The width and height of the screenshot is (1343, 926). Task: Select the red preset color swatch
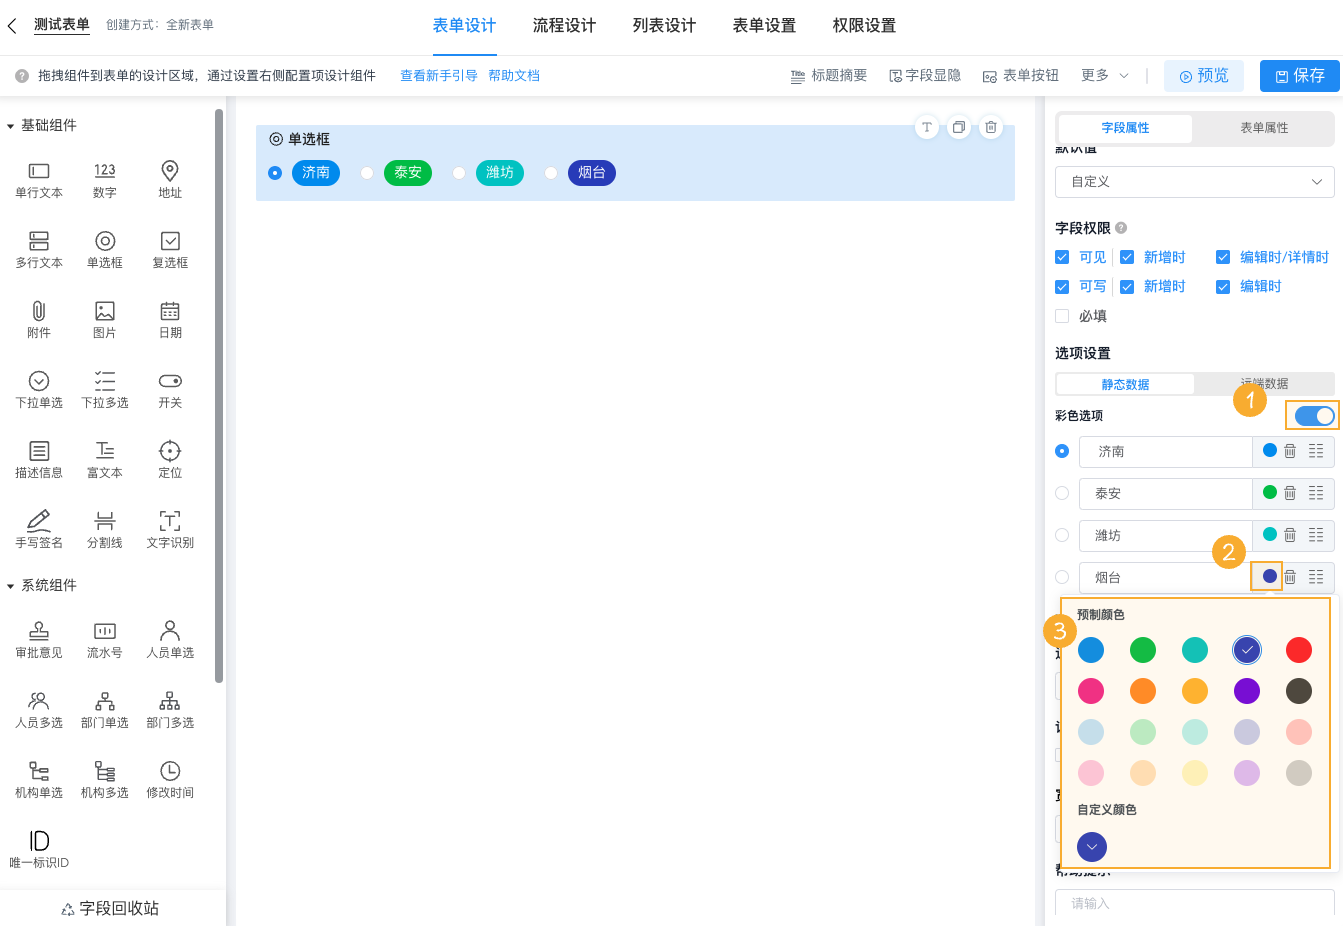[x=1298, y=649]
